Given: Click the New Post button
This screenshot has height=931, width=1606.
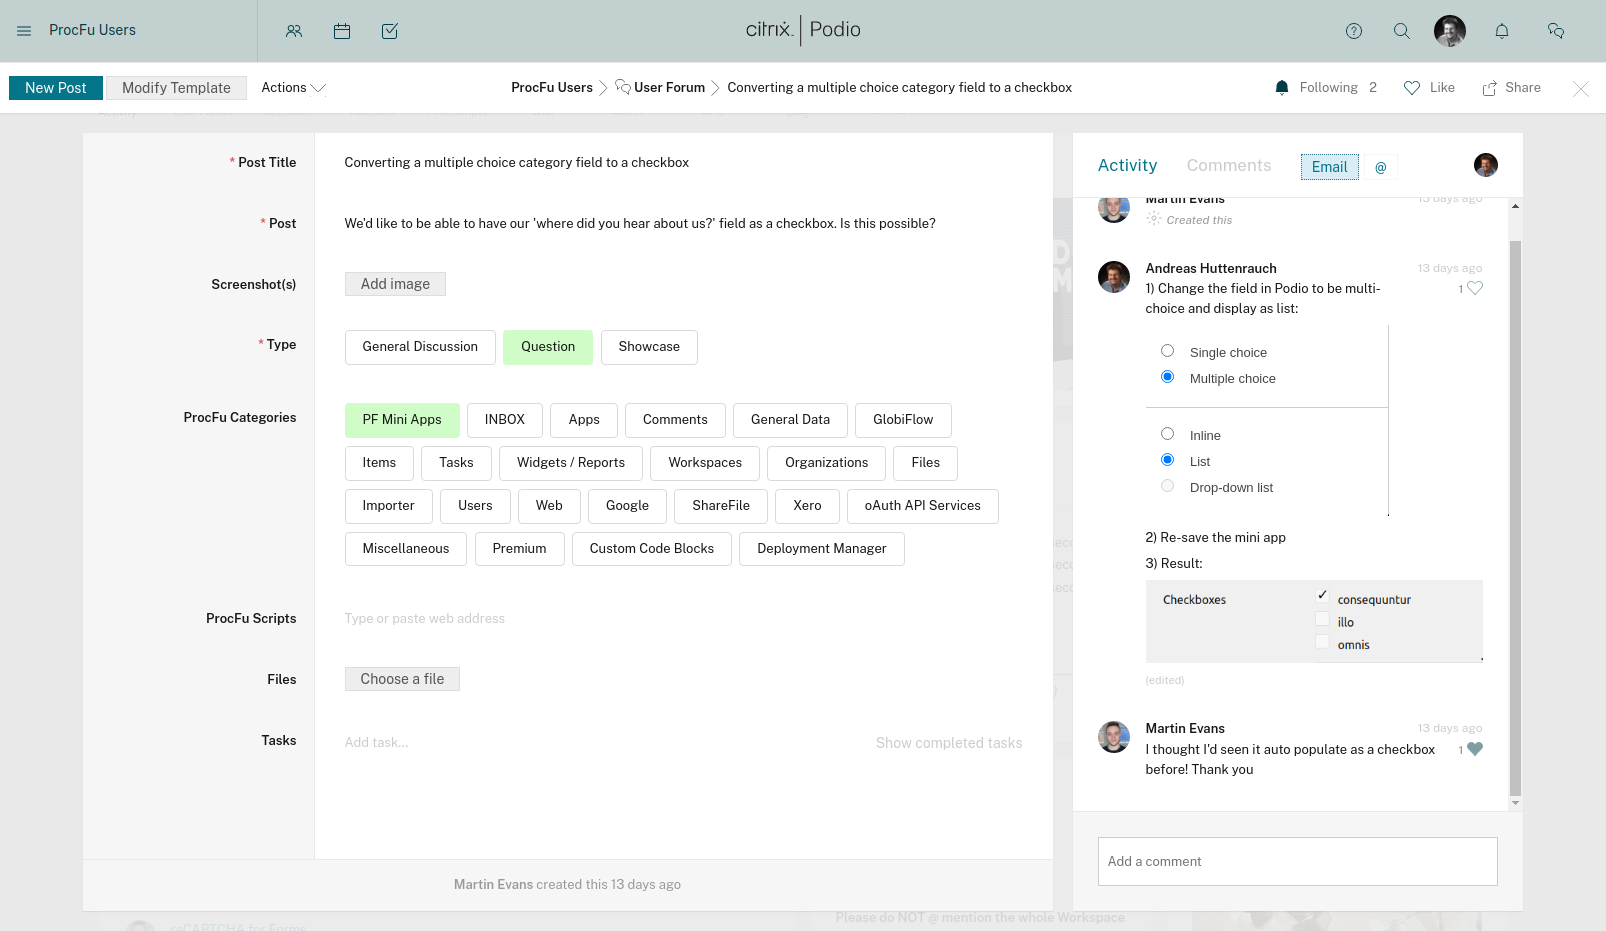Looking at the screenshot, I should 56,88.
